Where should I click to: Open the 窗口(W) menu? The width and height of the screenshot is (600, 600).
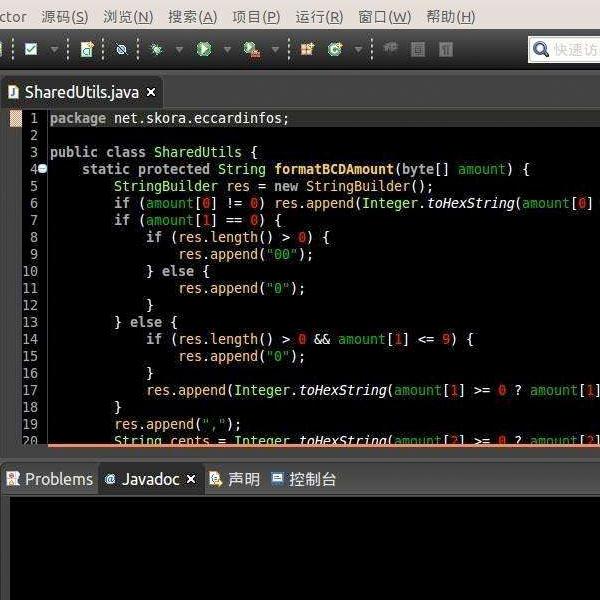pos(385,17)
